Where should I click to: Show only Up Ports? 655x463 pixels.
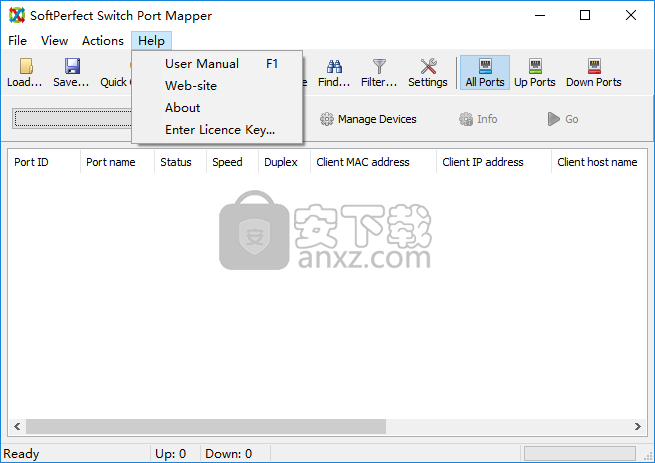tap(535, 72)
